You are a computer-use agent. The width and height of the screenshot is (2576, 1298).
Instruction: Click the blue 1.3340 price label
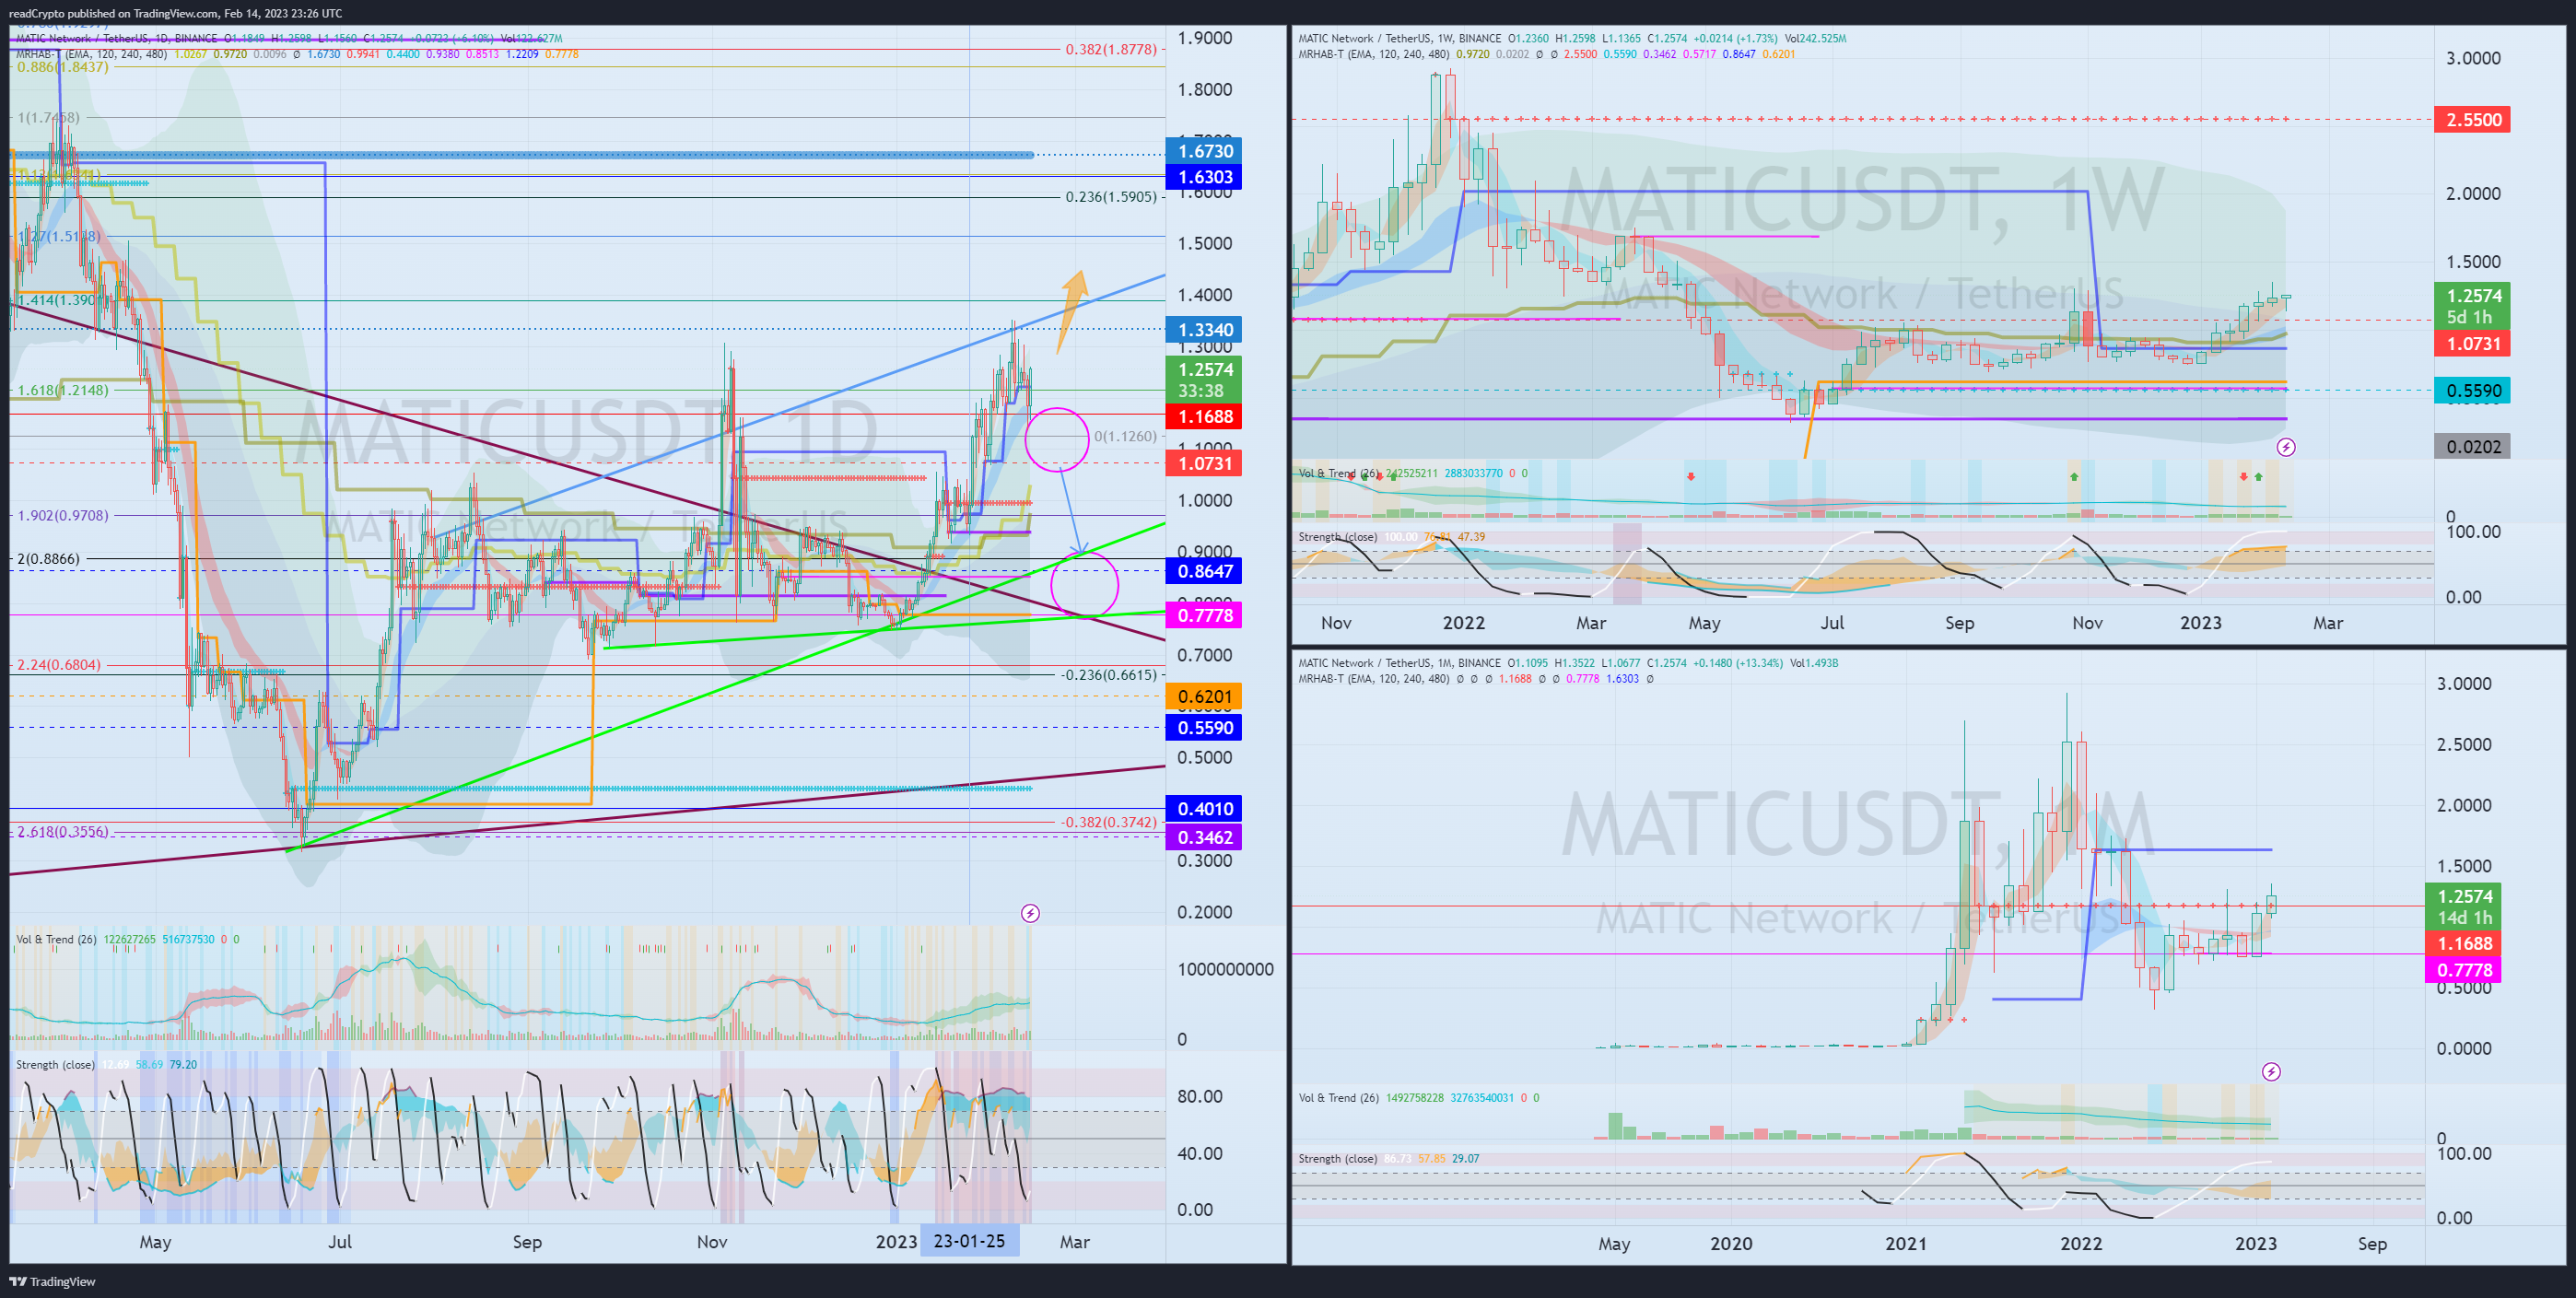1204,330
